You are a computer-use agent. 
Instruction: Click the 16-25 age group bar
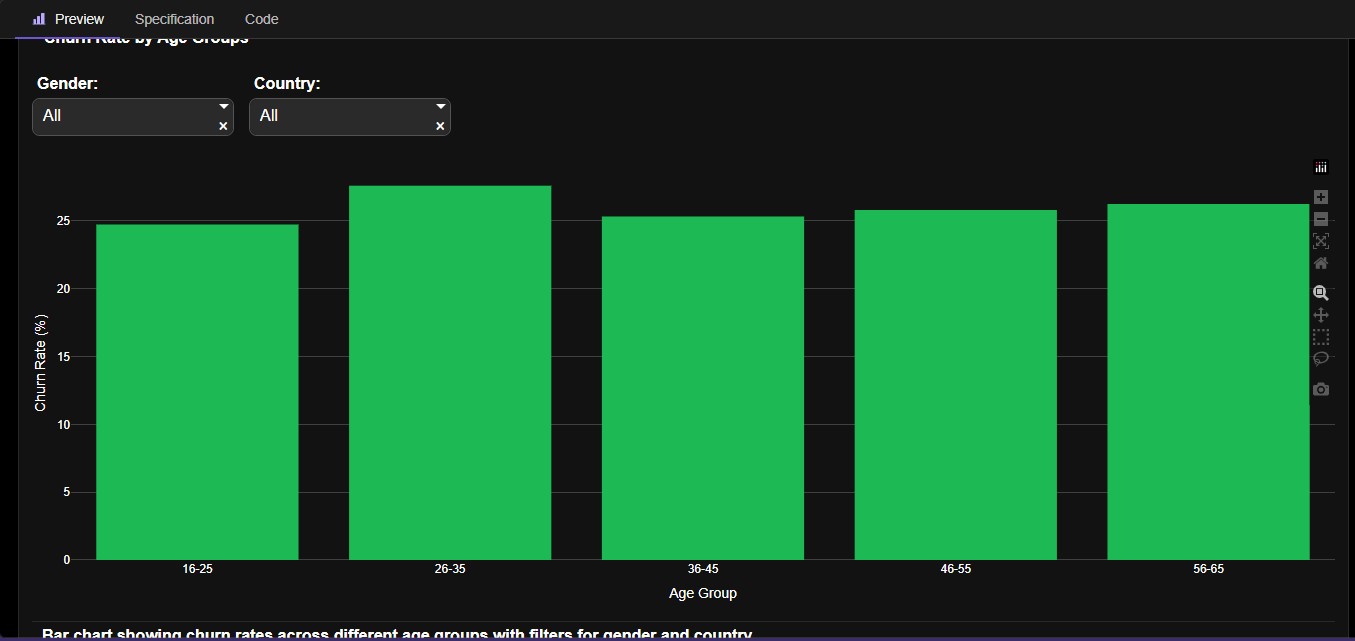coord(197,392)
